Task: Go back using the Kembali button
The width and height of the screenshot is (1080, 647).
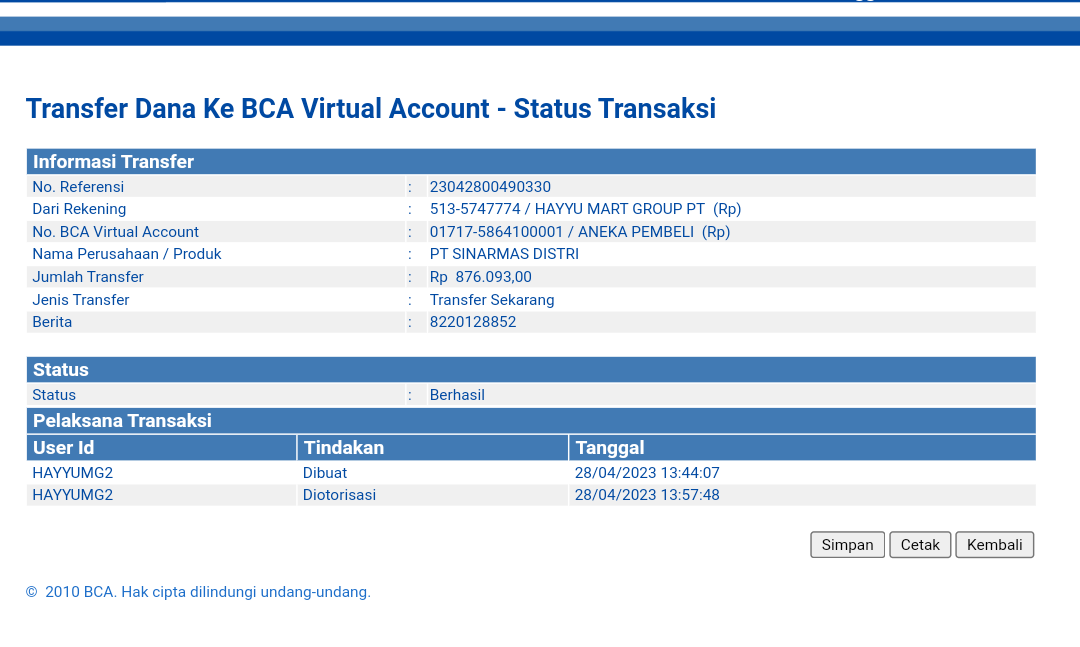Action: 994,545
